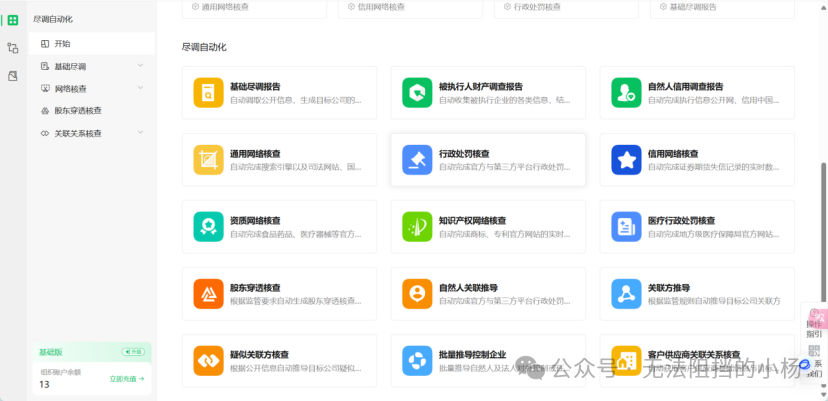Open 知识产权网络核查 green icon

pyautogui.click(x=417, y=227)
